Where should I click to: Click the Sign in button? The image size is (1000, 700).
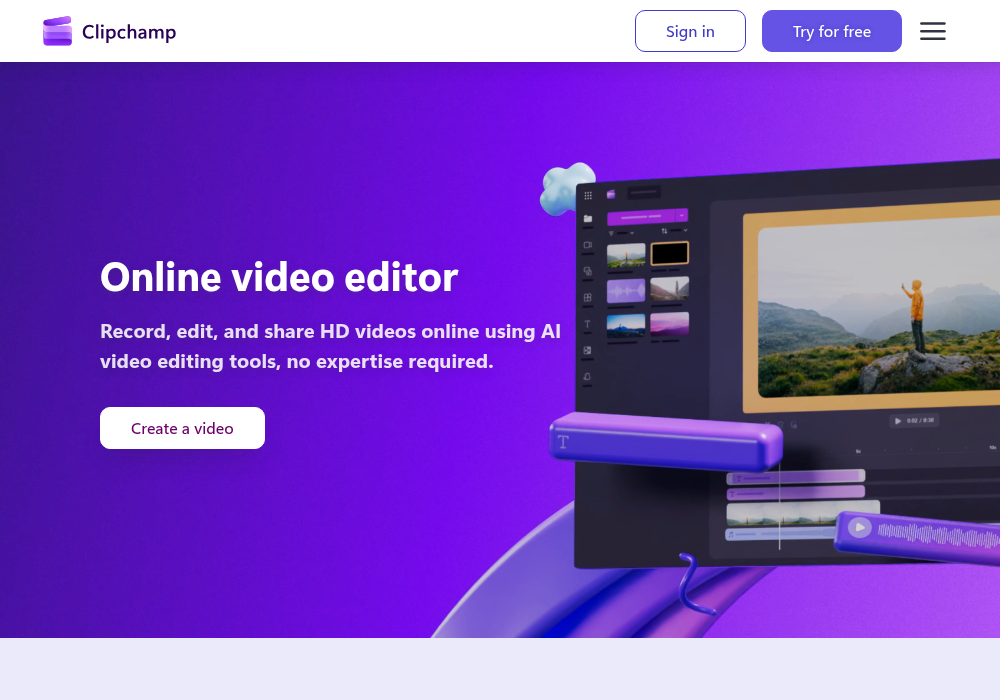point(690,31)
